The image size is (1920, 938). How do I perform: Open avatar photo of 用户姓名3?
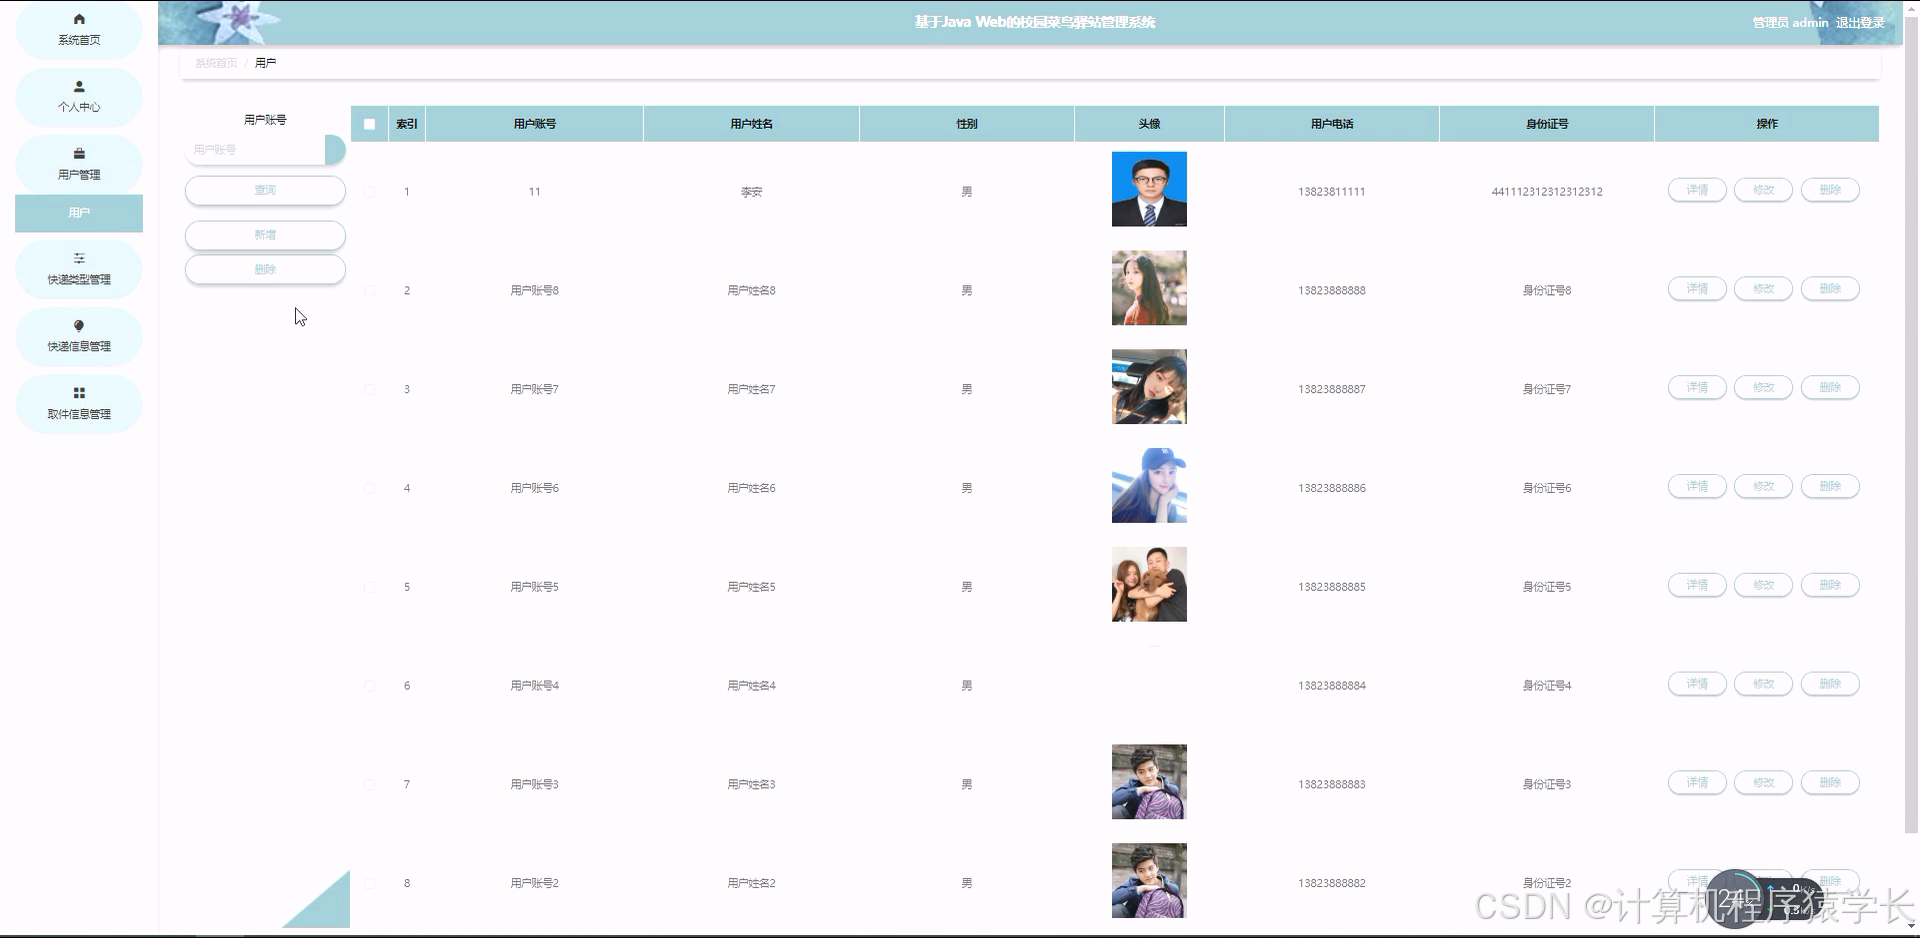1149,782
